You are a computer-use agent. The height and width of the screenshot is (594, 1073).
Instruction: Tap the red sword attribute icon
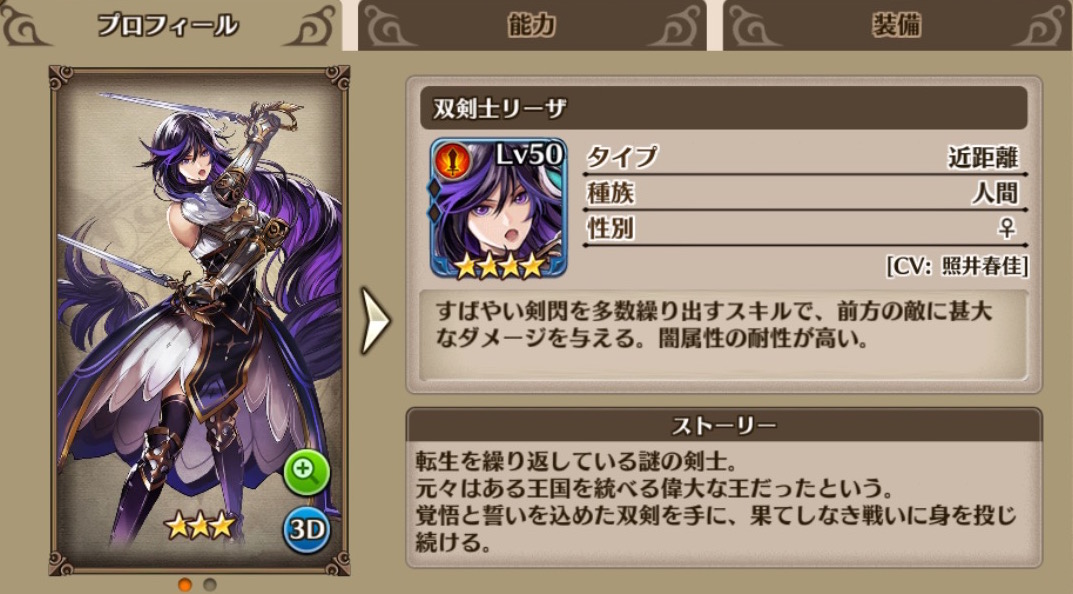pyautogui.click(x=452, y=162)
